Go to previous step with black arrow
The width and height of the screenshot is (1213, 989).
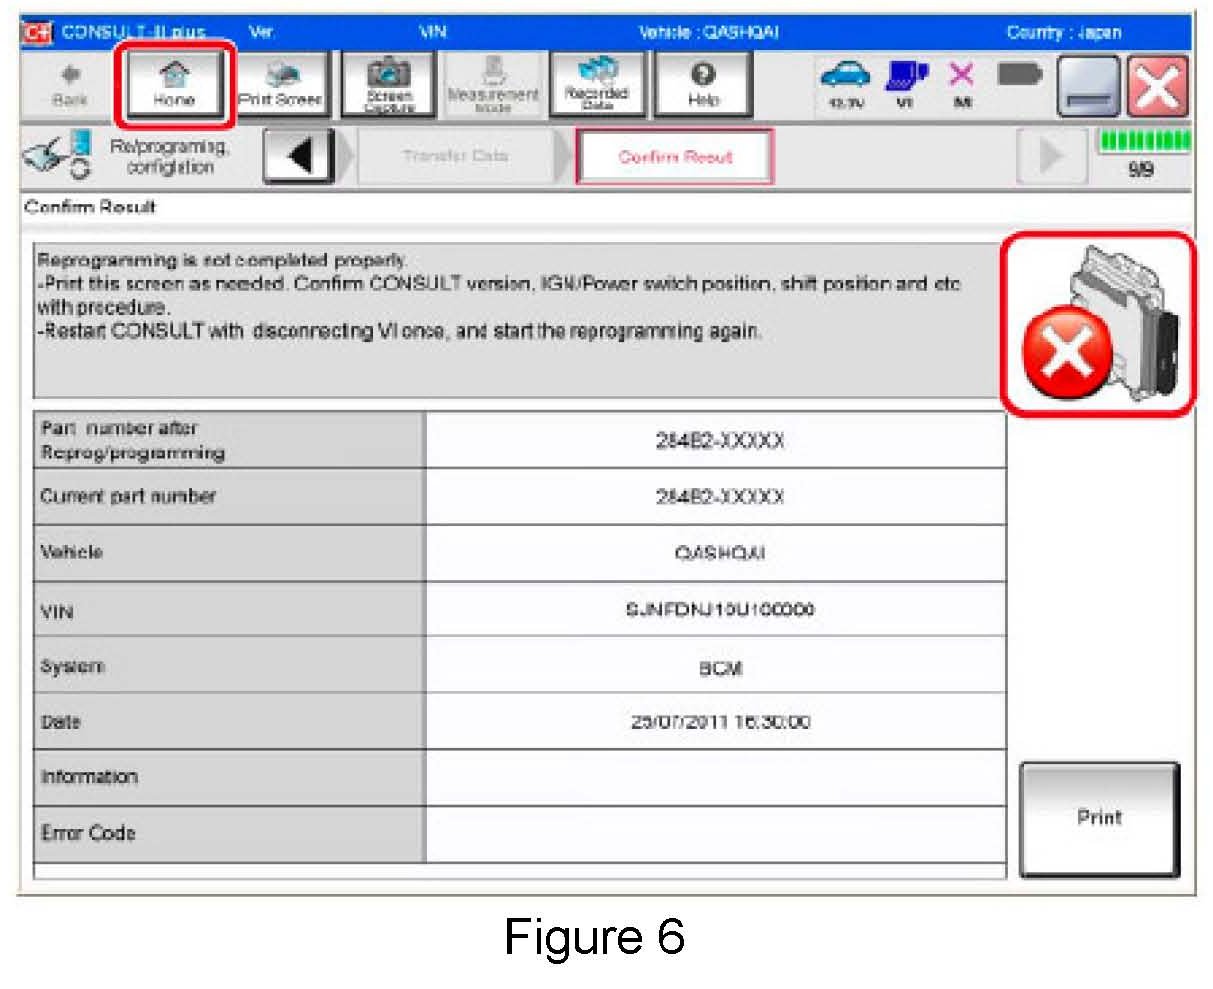(x=299, y=157)
